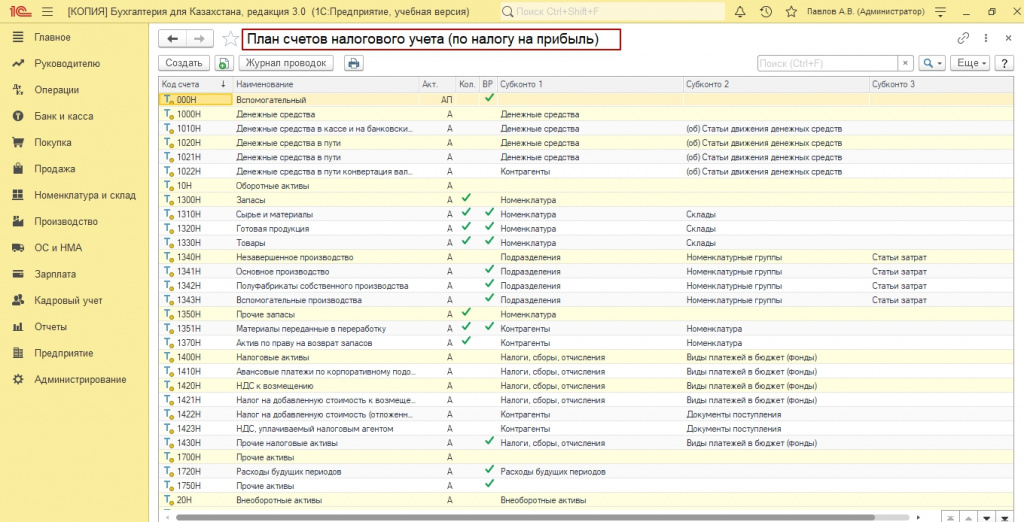The image size is (1024, 522).
Task: Sort by Код счета column header
Action: click(x=195, y=84)
